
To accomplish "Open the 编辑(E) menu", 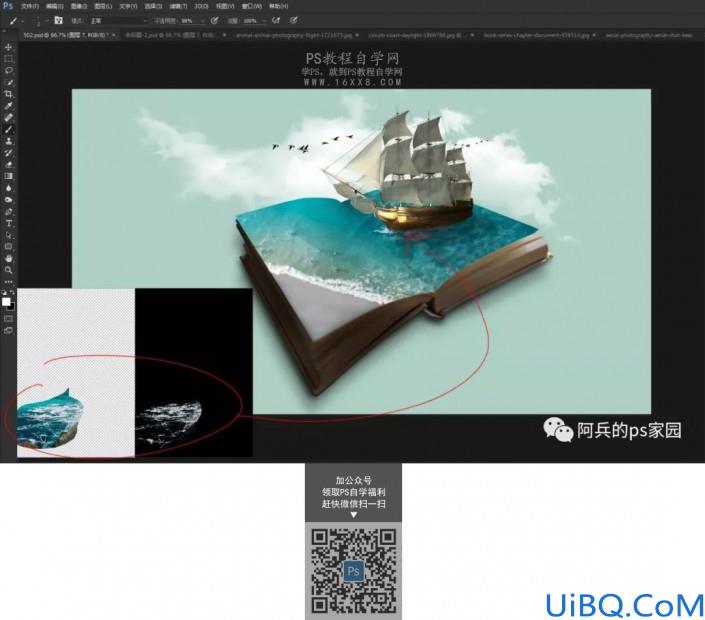I will 54,6.
